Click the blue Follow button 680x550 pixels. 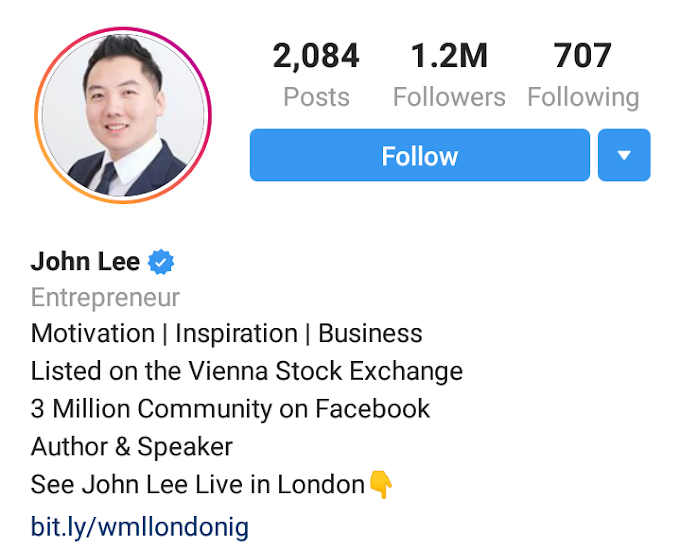[419, 155]
